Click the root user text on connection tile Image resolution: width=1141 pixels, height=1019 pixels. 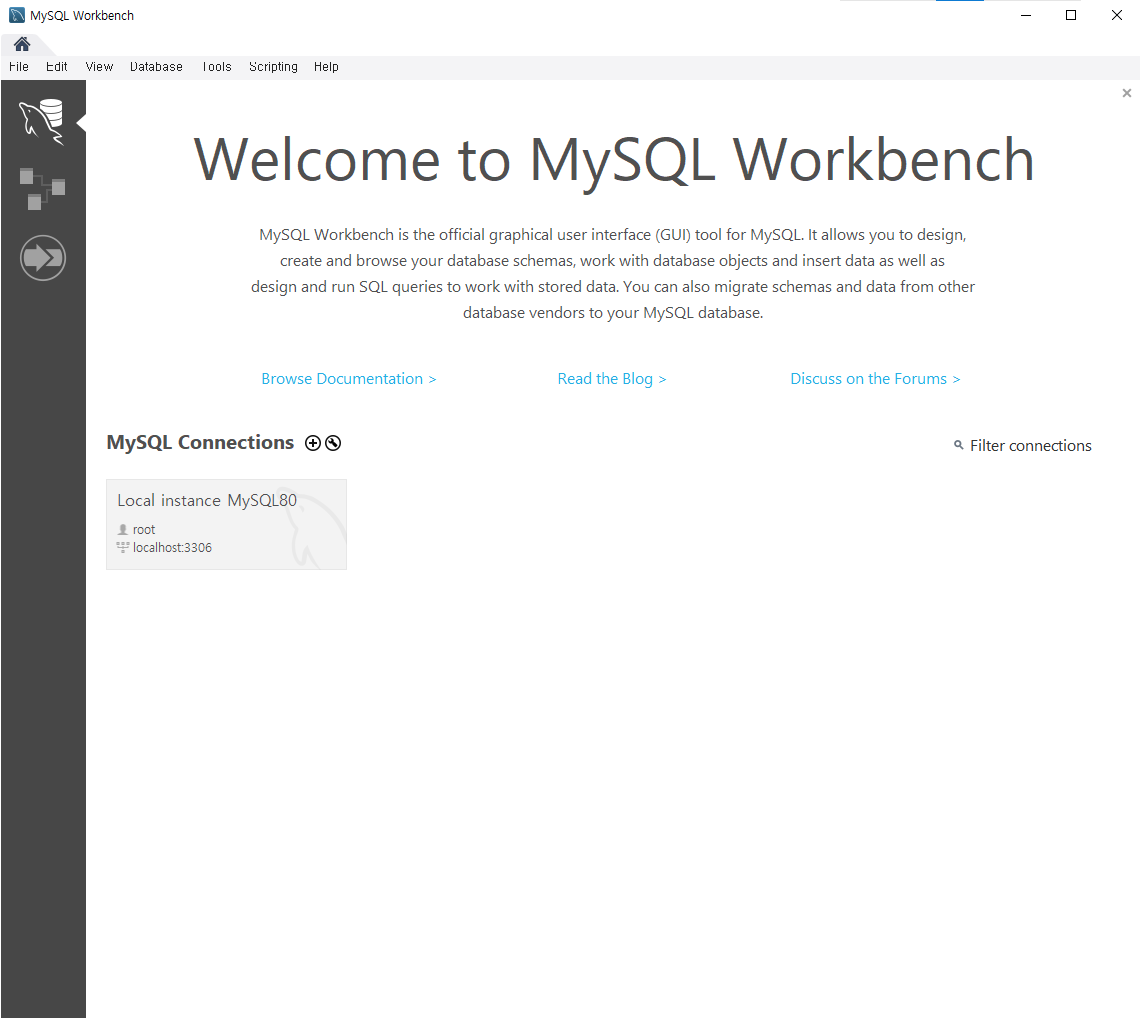click(x=144, y=530)
